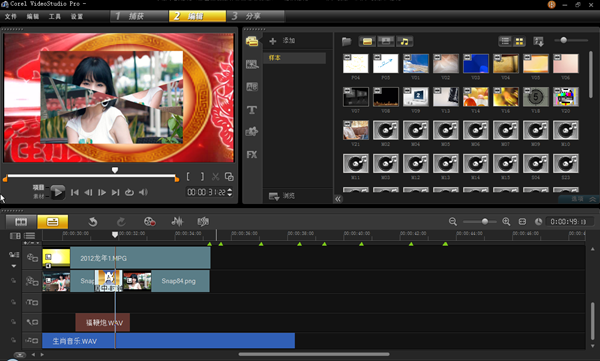Click the Play button in preview
The height and width of the screenshot is (361, 600).
pyautogui.click(x=57, y=192)
